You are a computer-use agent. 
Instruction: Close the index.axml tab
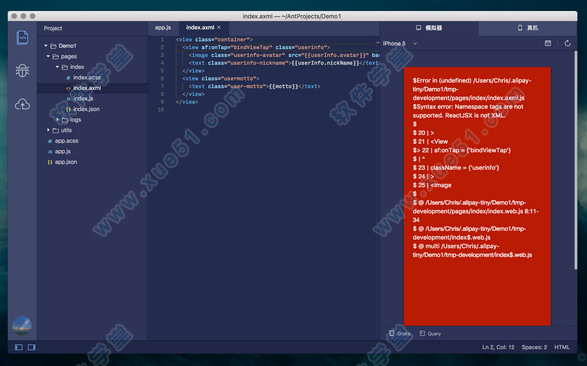pyautogui.click(x=219, y=28)
